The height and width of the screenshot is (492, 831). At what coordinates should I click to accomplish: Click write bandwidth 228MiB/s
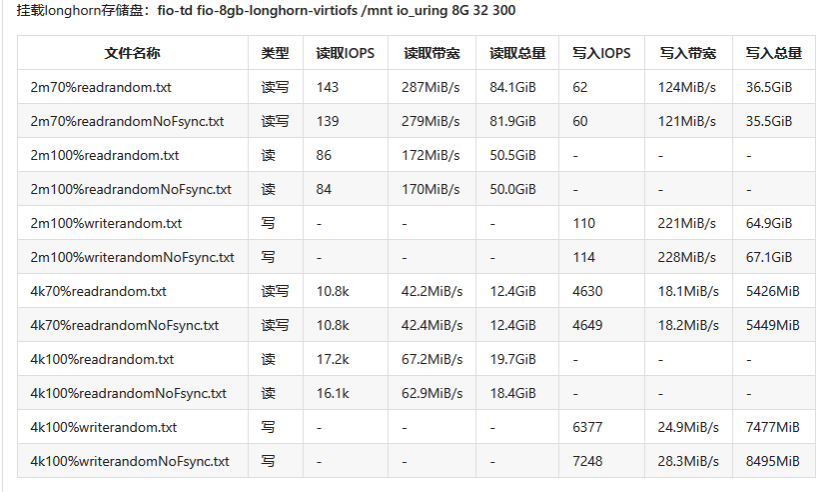(687, 257)
